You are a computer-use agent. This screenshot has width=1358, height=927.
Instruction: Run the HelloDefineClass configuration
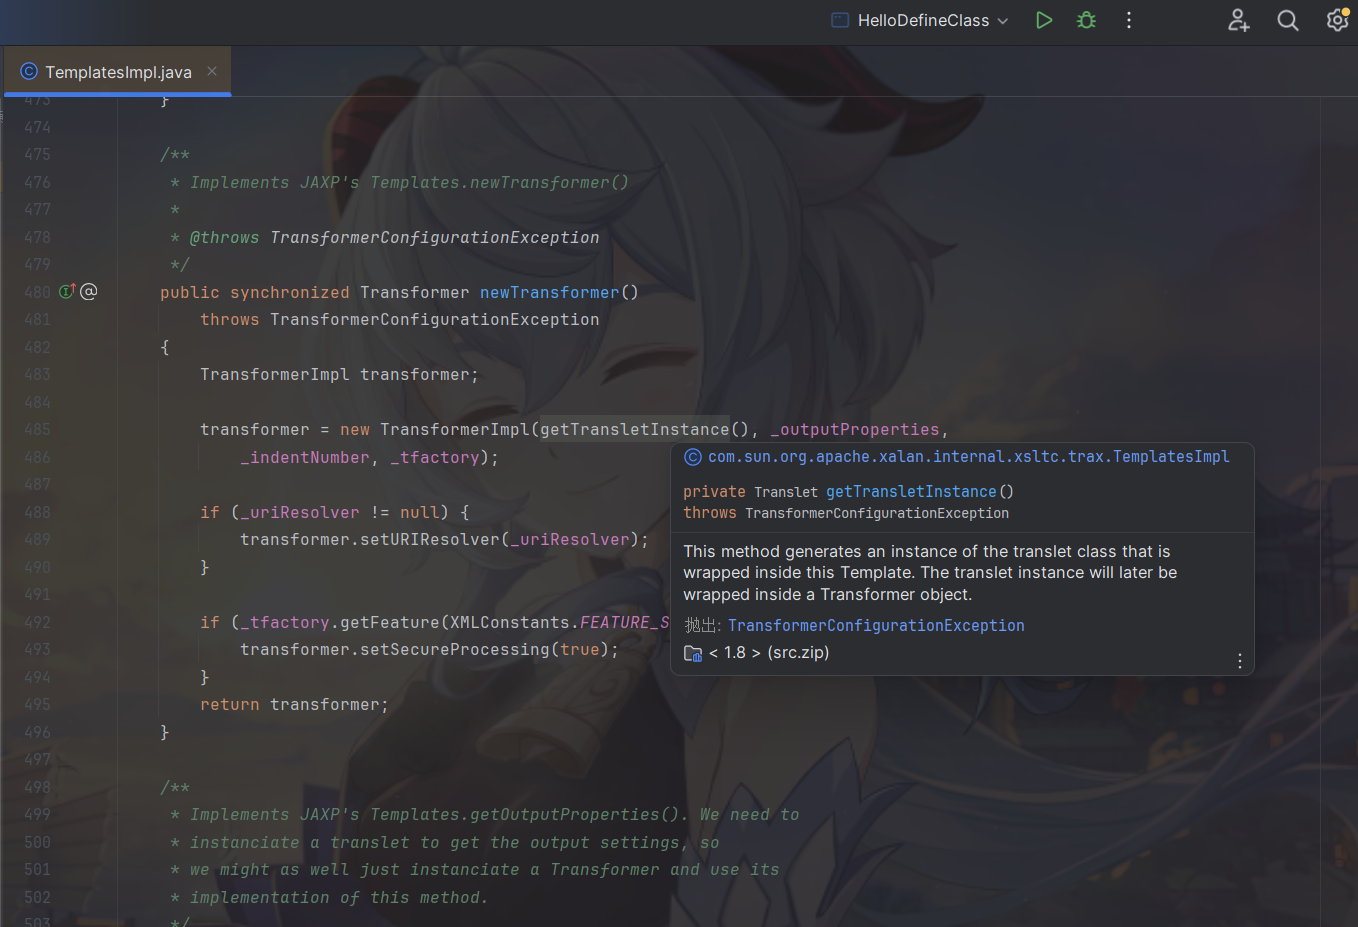pos(1044,20)
